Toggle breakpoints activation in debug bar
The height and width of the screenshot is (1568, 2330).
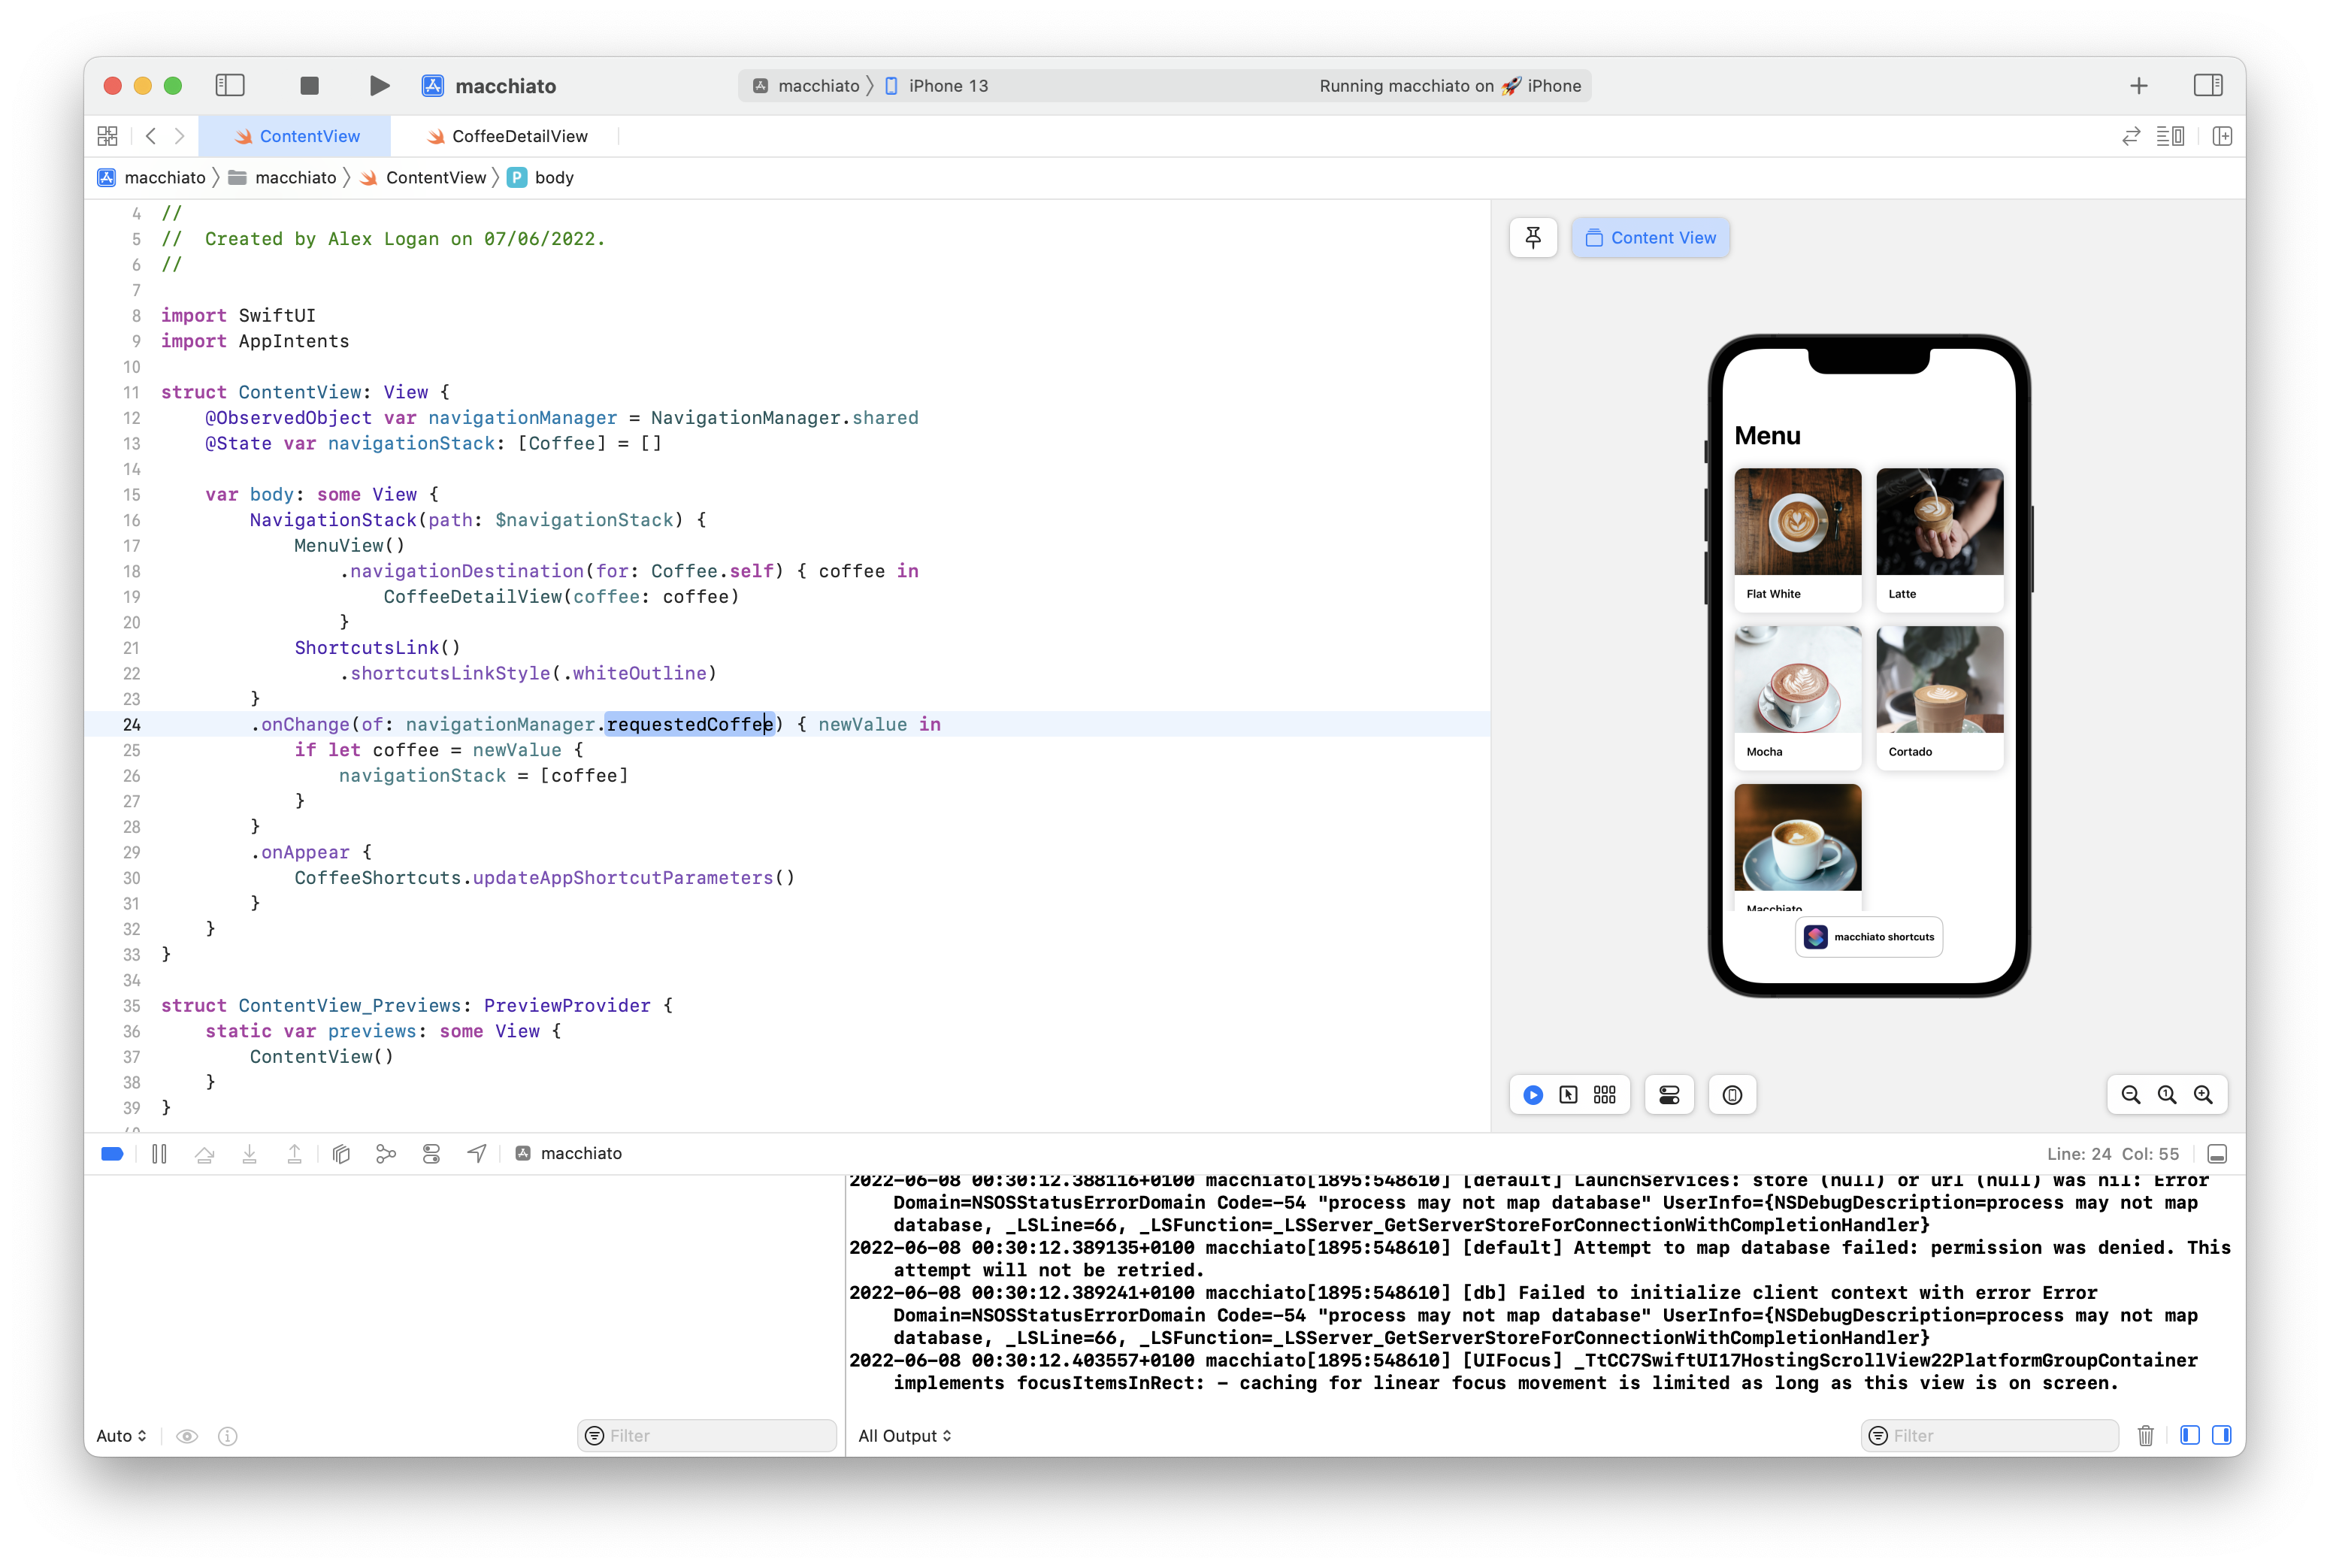[112, 1154]
